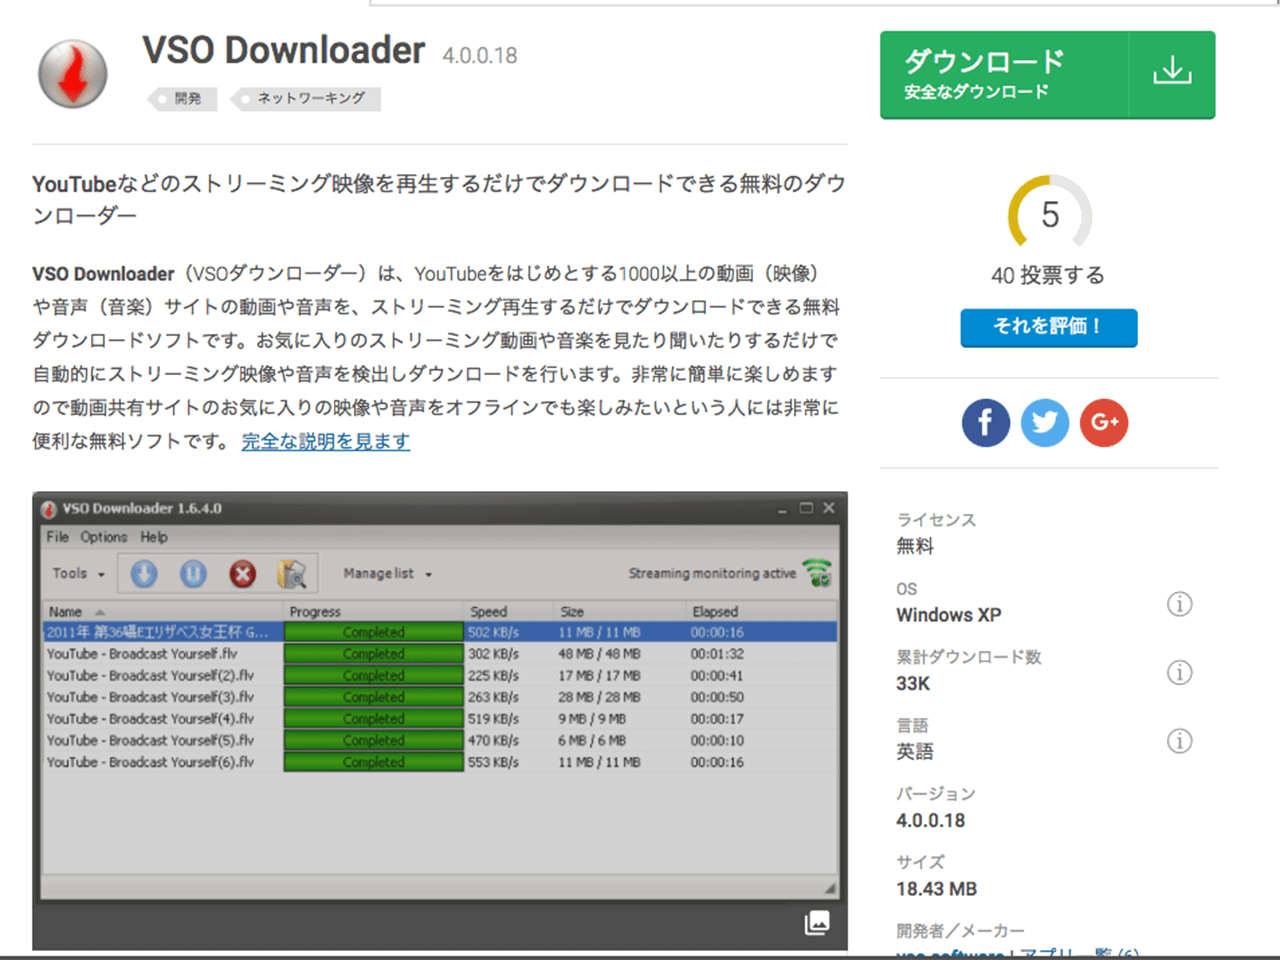Click the info icon beside Windows XP

1180,604
